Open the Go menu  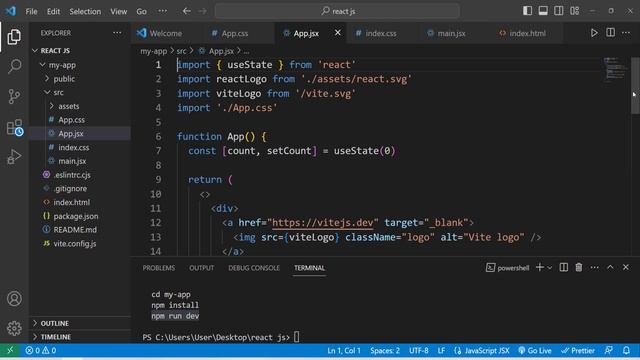click(141, 11)
